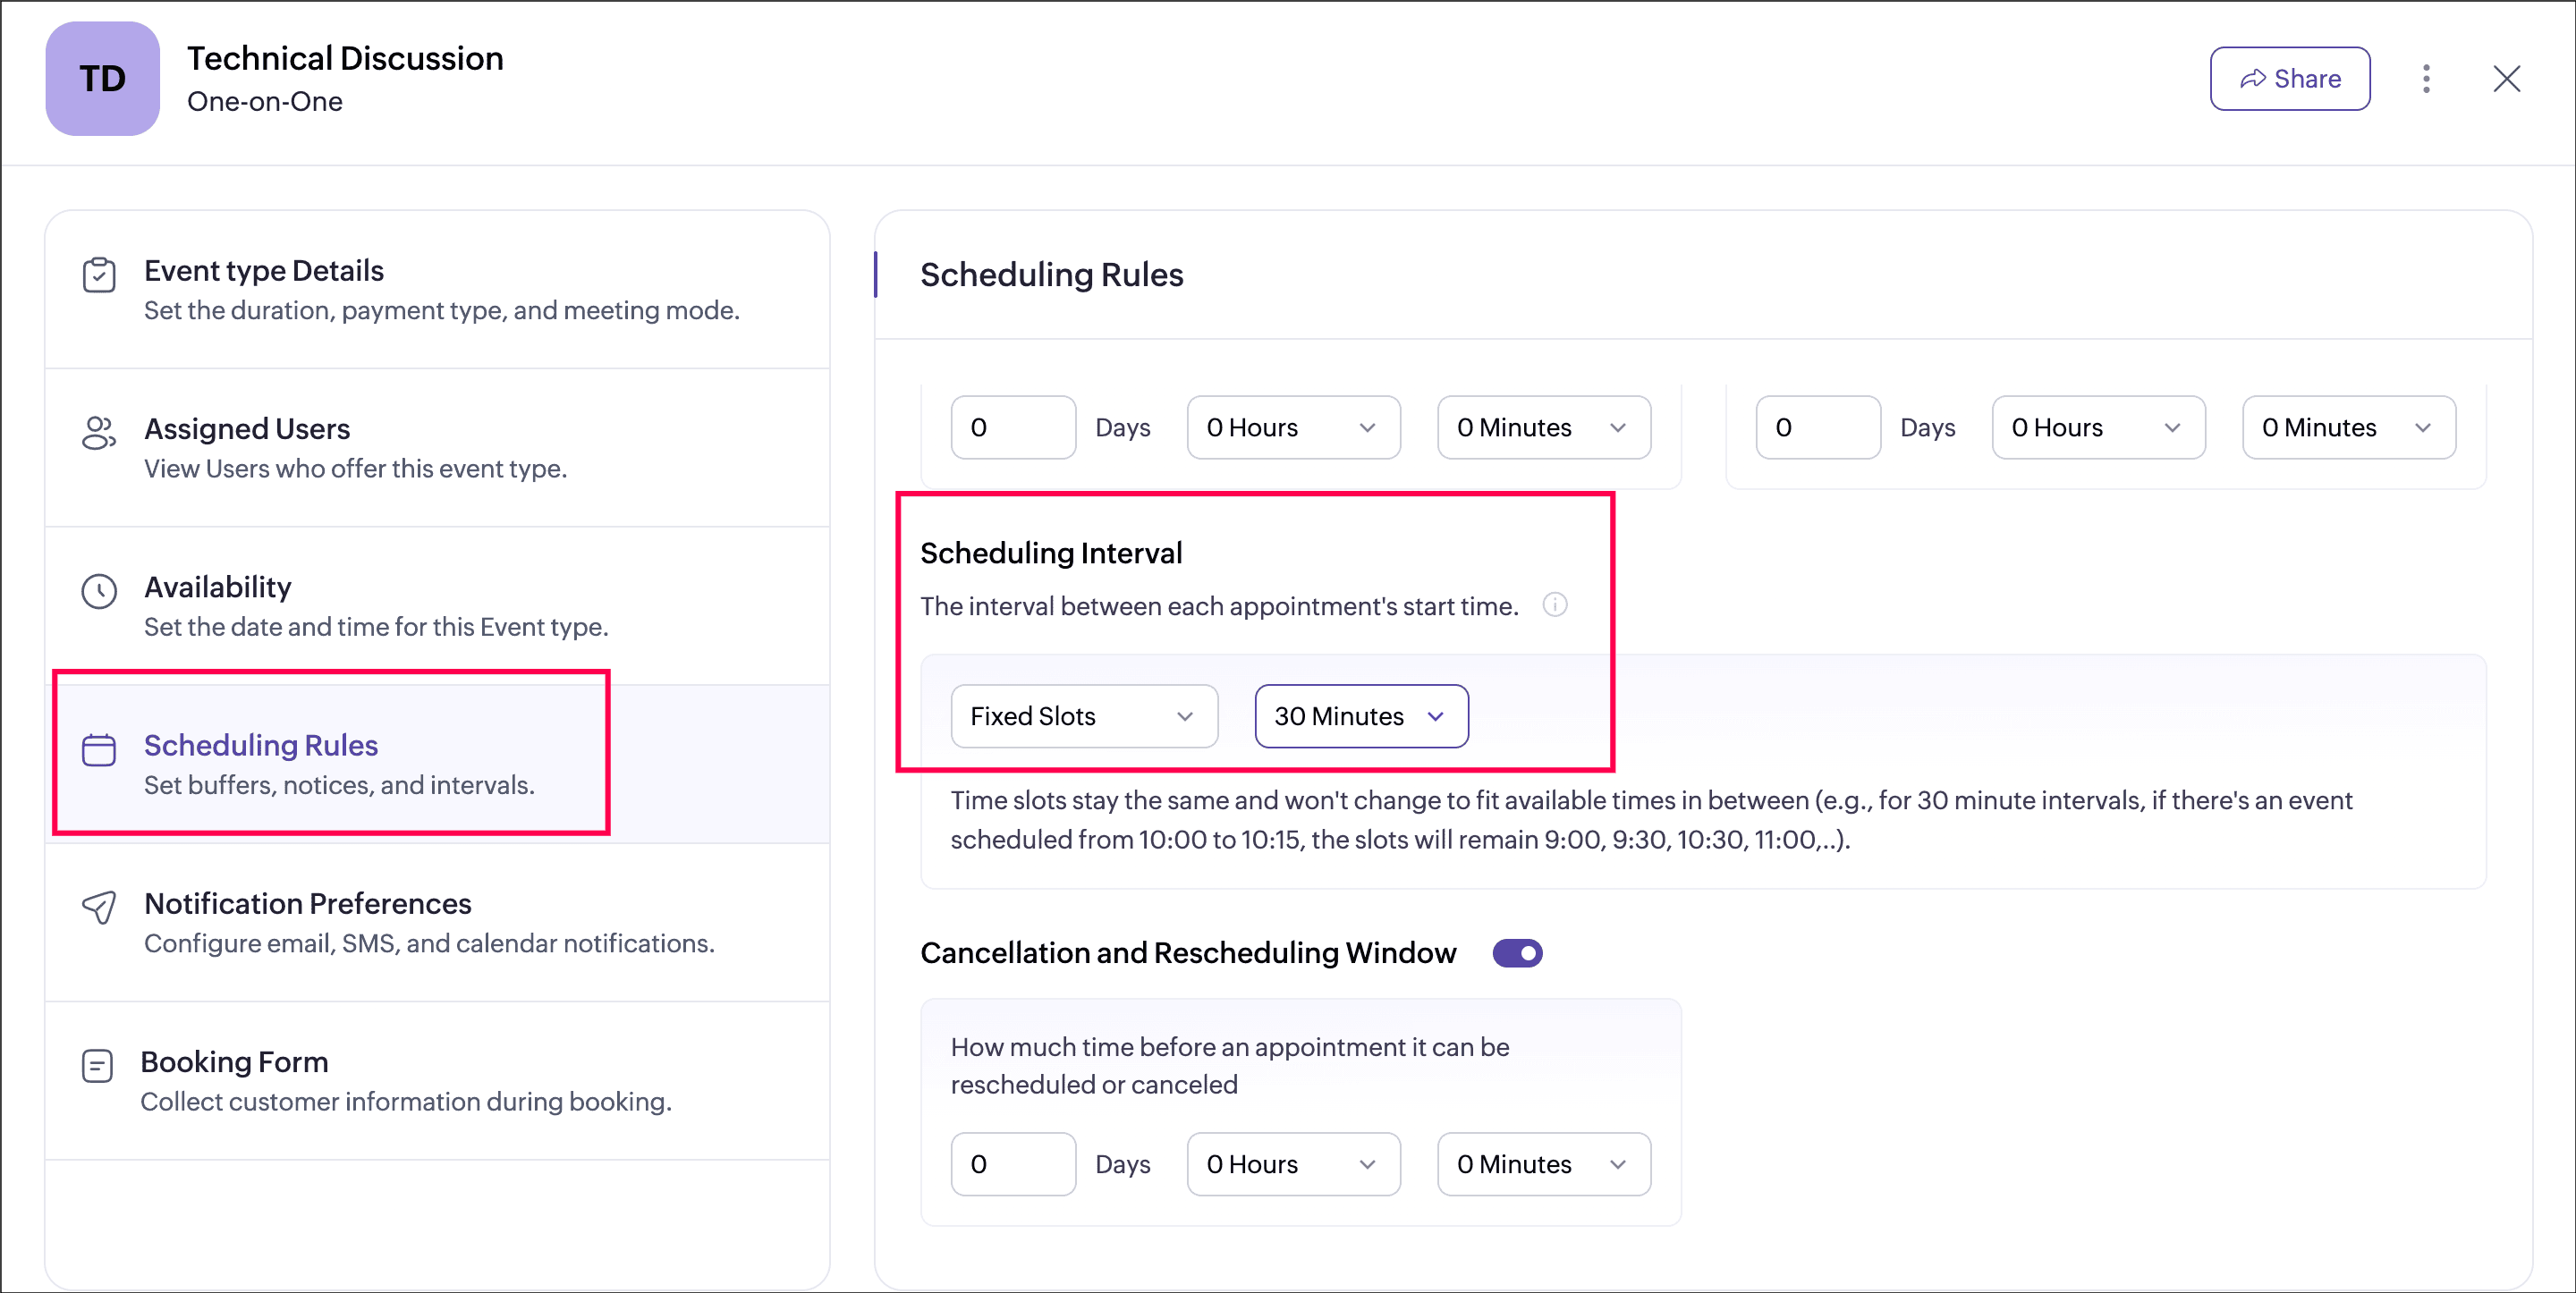Click 'How much time before an appointment' text

(x=1230, y=1066)
